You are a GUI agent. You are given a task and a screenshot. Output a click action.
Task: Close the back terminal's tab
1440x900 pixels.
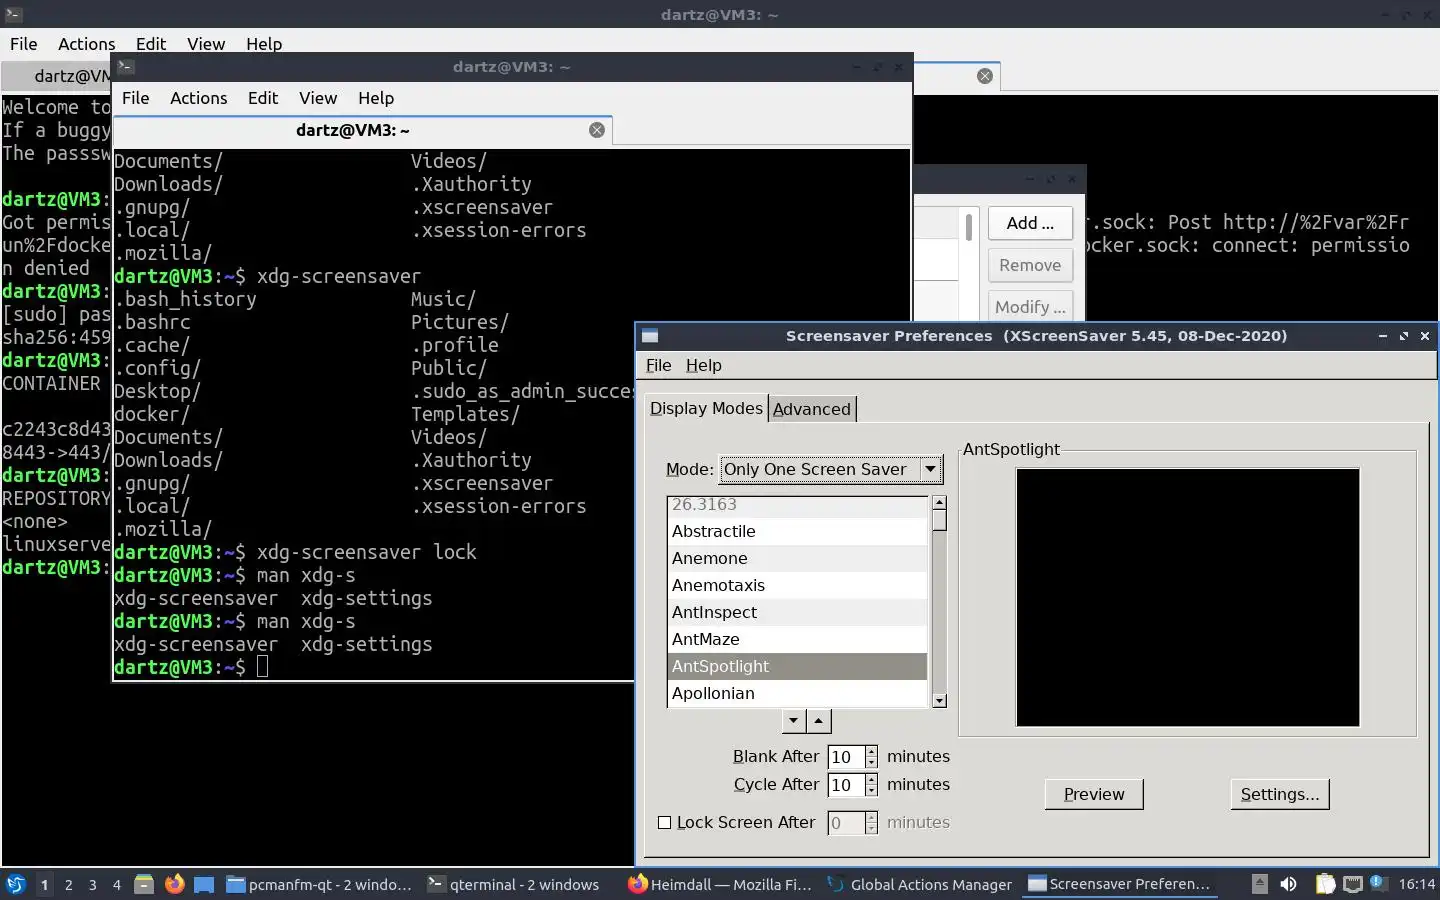click(x=985, y=76)
